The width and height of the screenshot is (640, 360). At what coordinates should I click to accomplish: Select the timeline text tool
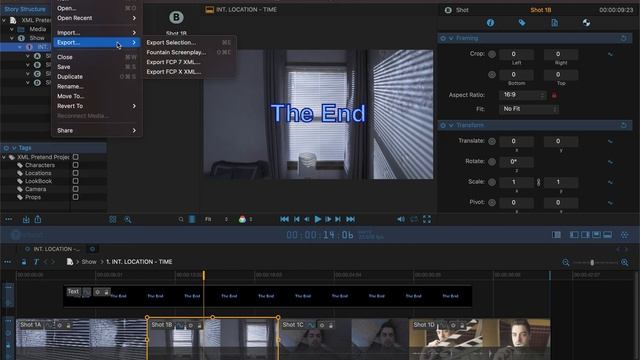[x=36, y=262]
